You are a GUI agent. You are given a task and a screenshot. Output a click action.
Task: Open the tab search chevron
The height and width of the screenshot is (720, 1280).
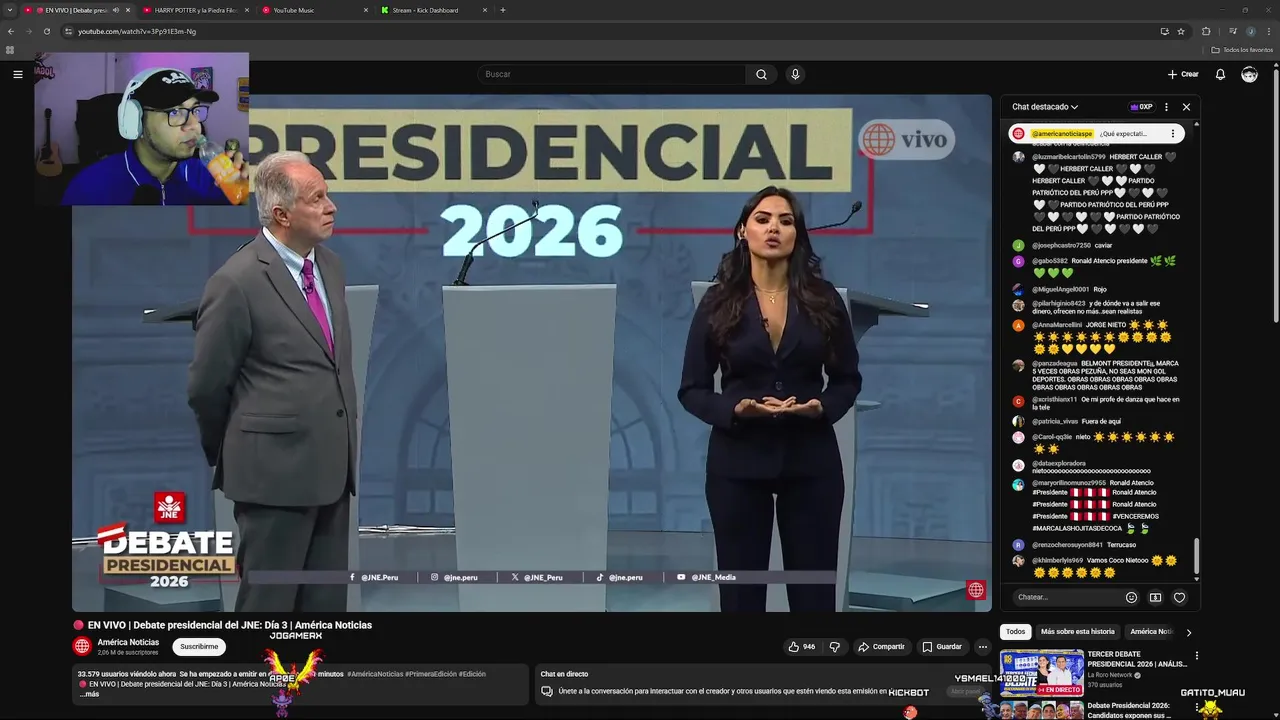point(10,10)
